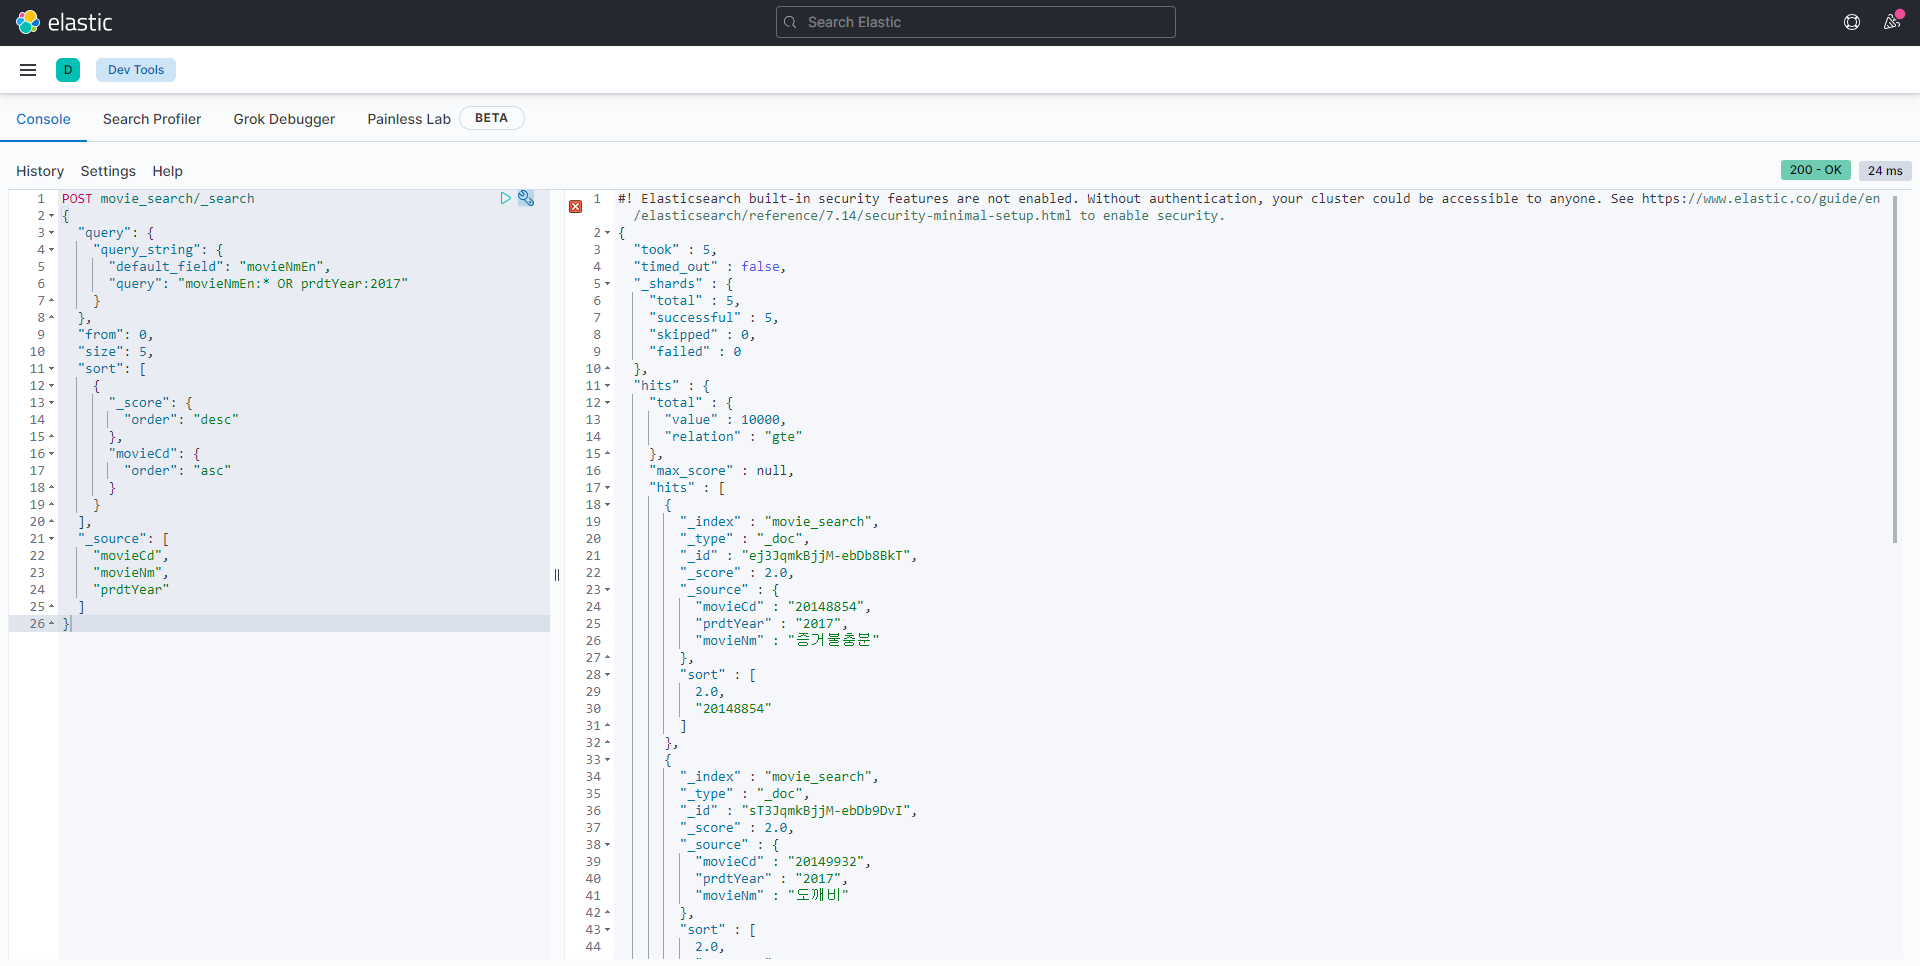1920x966 pixels.
Task: Collapse response hits block at line 11
Action: 607,386
